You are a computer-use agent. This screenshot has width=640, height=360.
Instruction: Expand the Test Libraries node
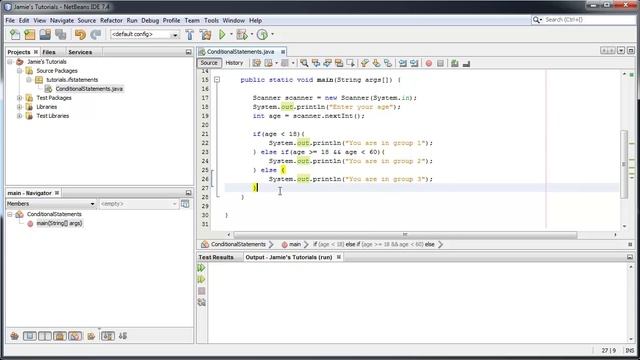pyautogui.click(x=19, y=116)
